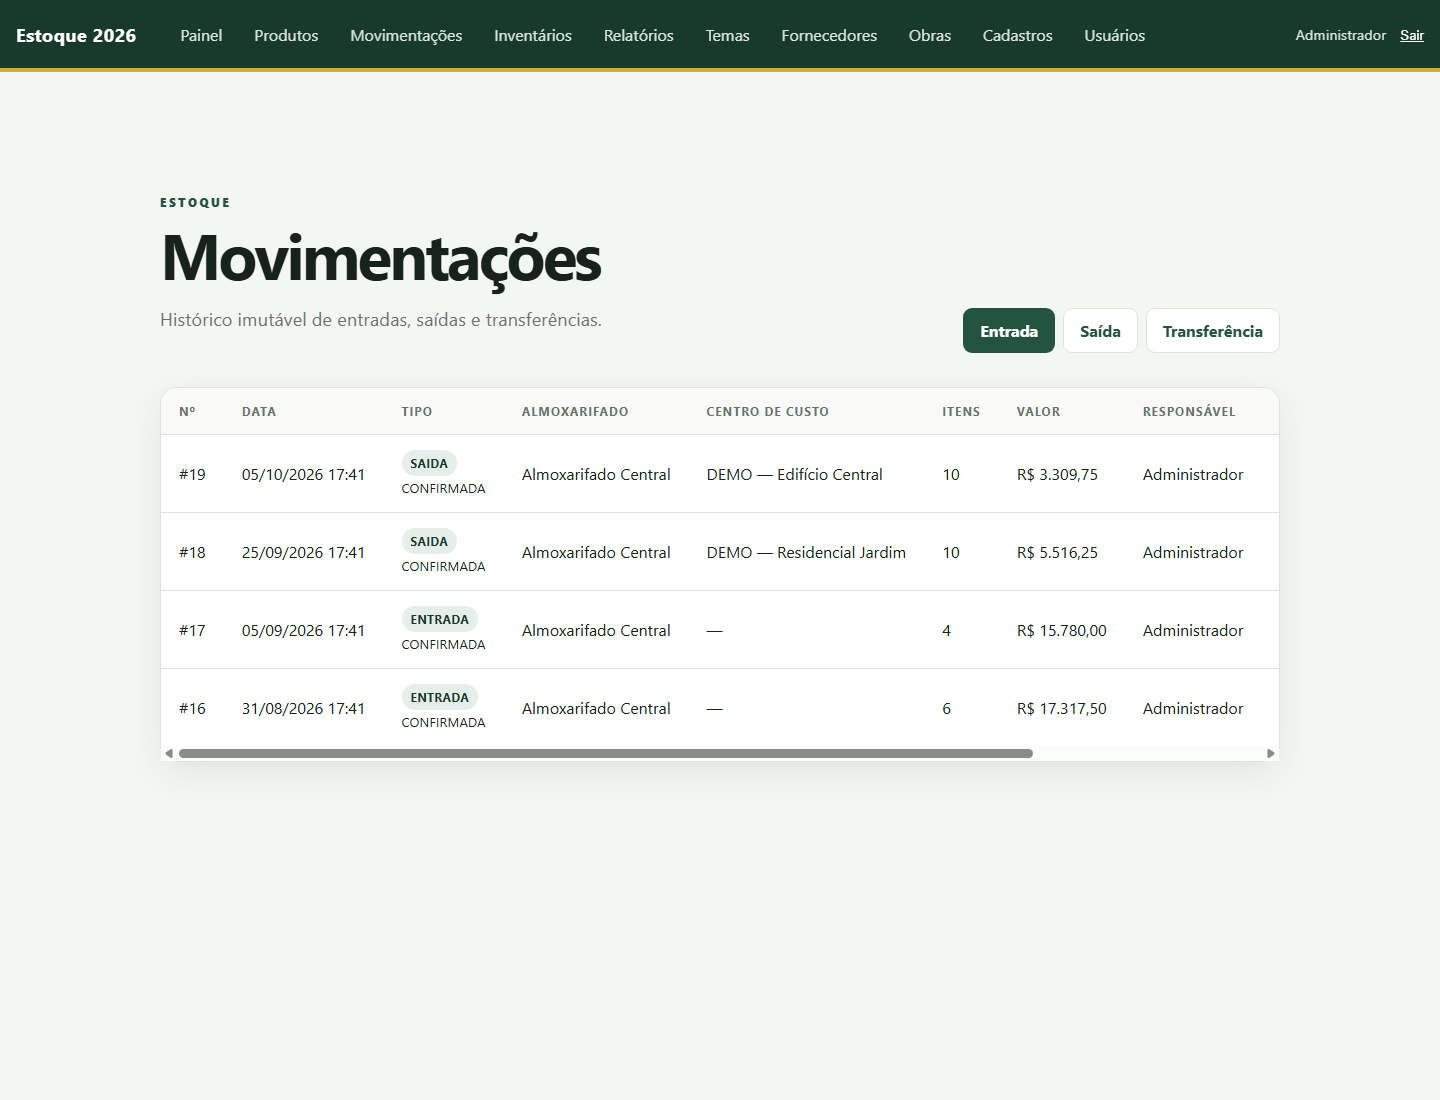Select movement row #17
1440x1100 pixels.
[720, 630]
